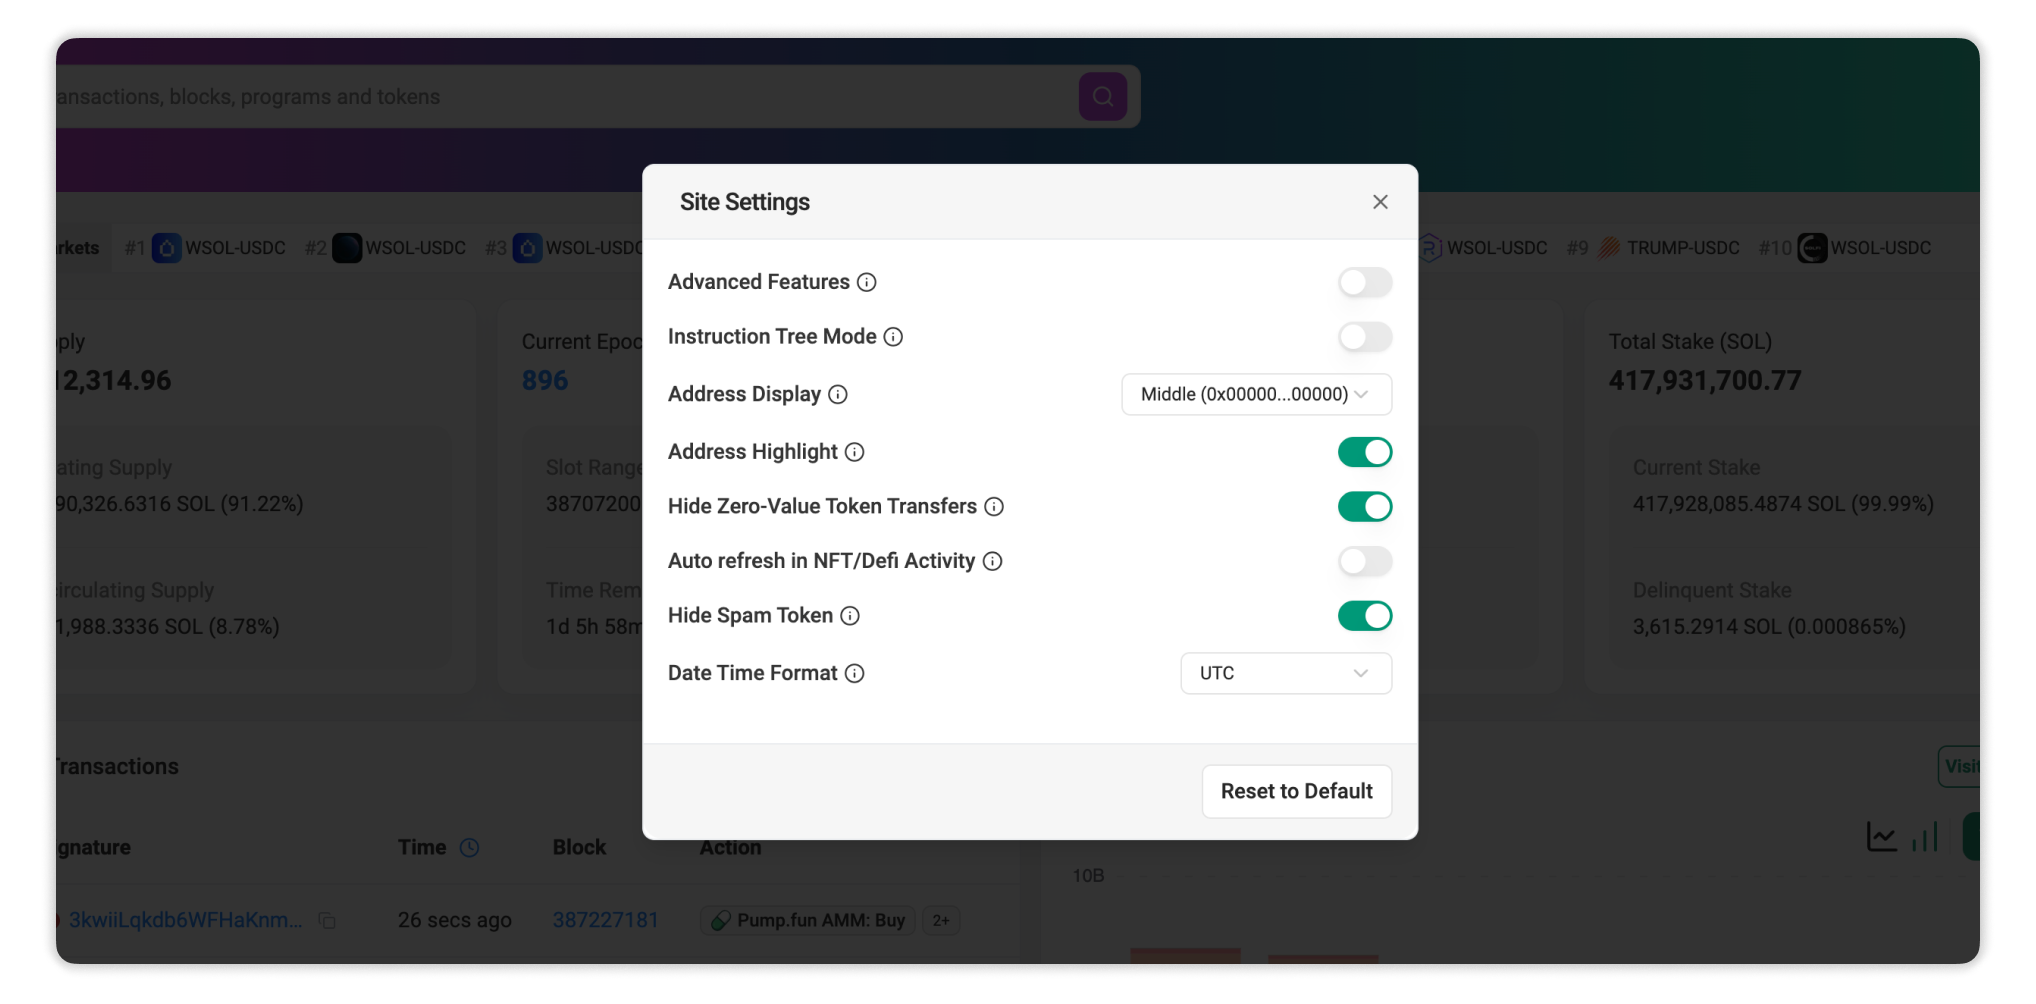
Task: Click the Reset to Default button
Action: point(1296,791)
